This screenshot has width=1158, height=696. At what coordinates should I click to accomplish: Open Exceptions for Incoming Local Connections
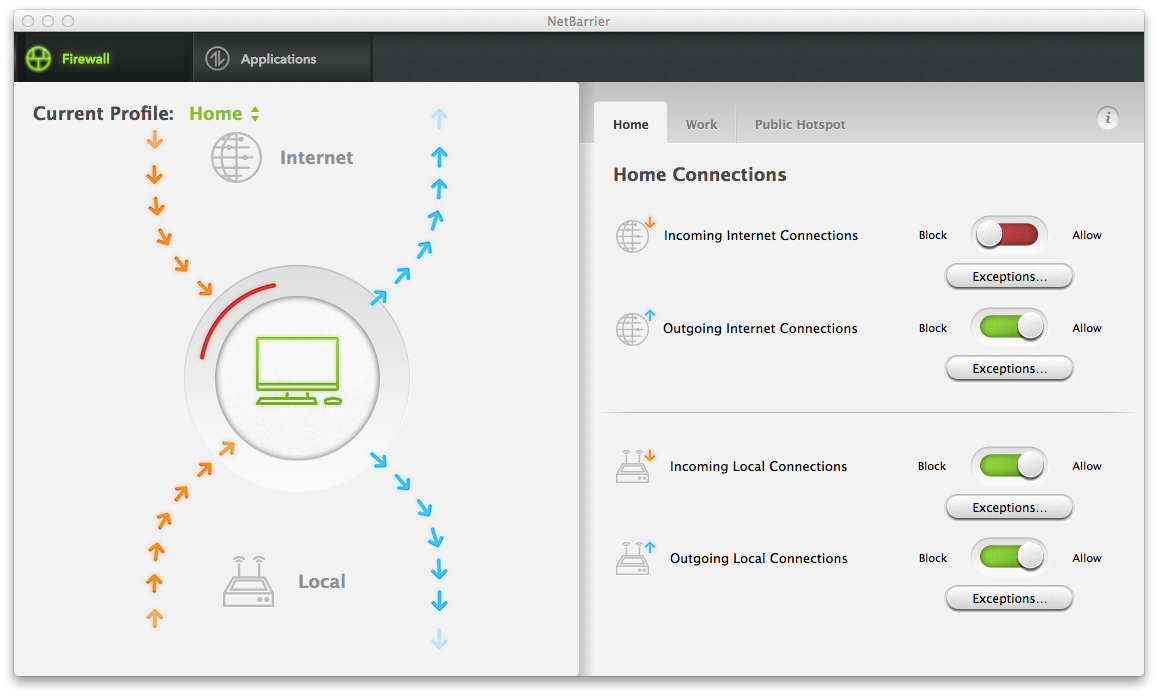[1009, 507]
